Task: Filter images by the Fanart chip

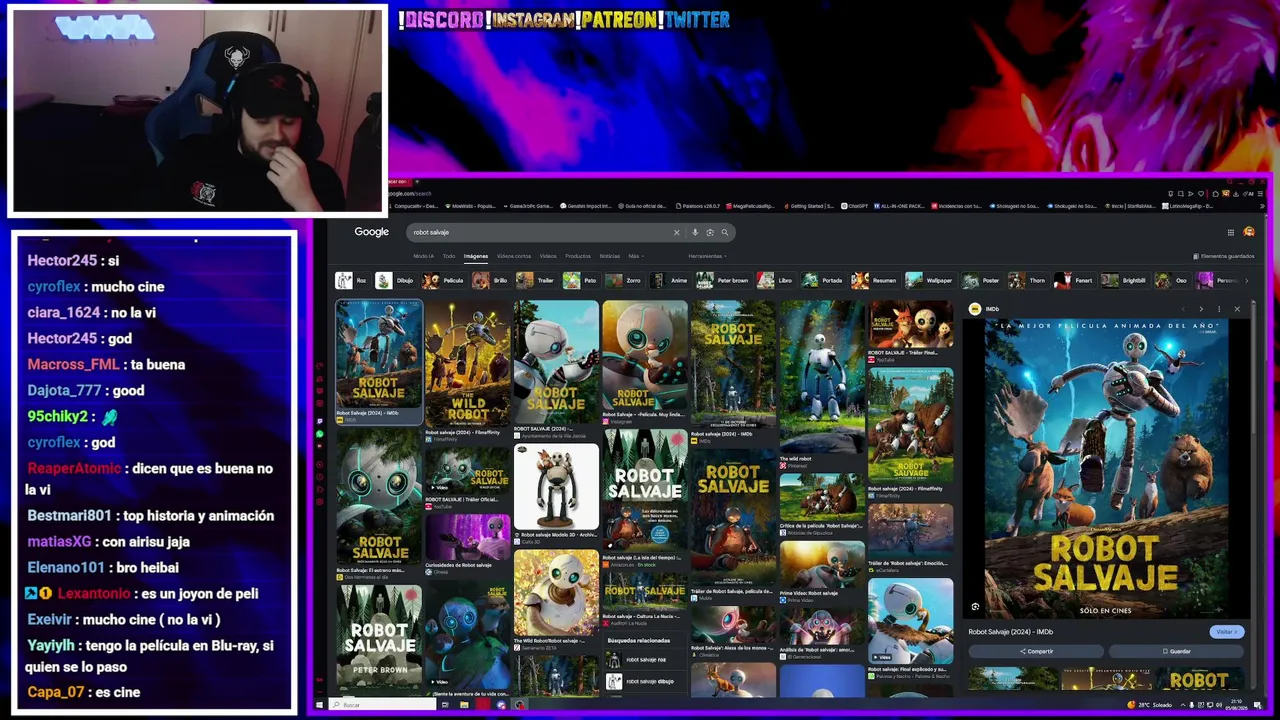Action: 1074,281
